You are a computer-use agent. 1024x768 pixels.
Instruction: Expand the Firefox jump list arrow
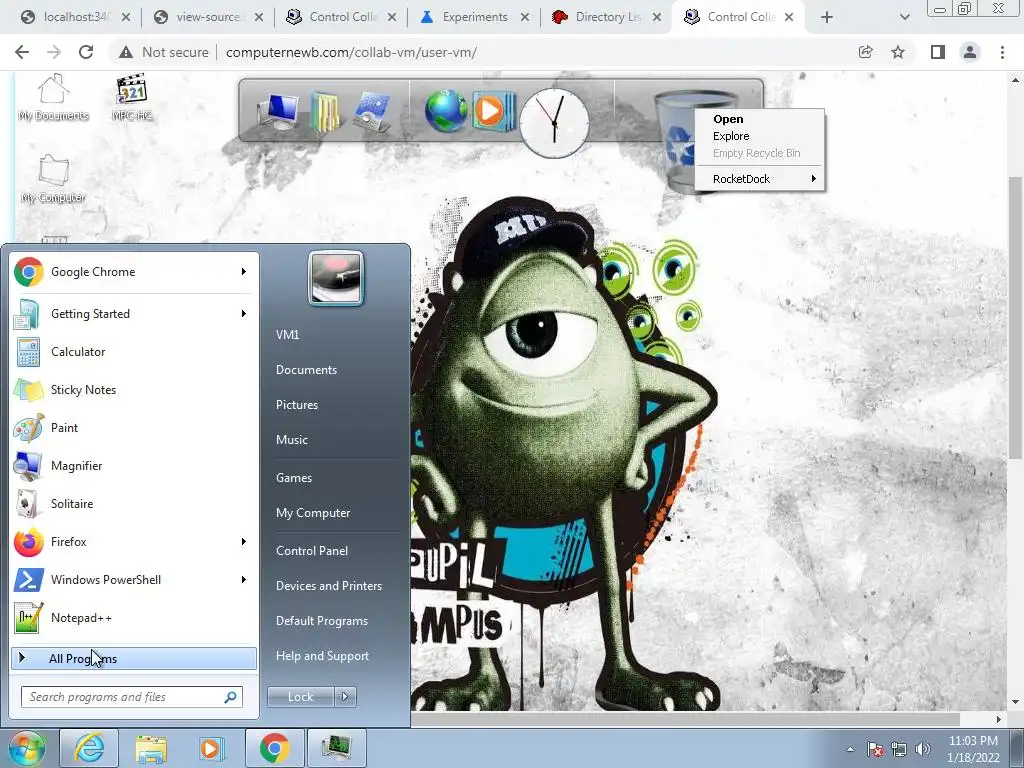(244, 541)
